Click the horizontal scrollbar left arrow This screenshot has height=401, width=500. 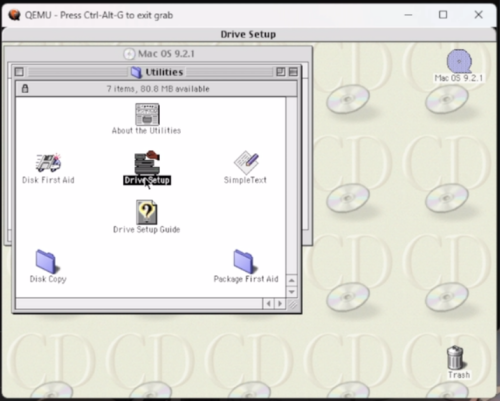click(268, 304)
